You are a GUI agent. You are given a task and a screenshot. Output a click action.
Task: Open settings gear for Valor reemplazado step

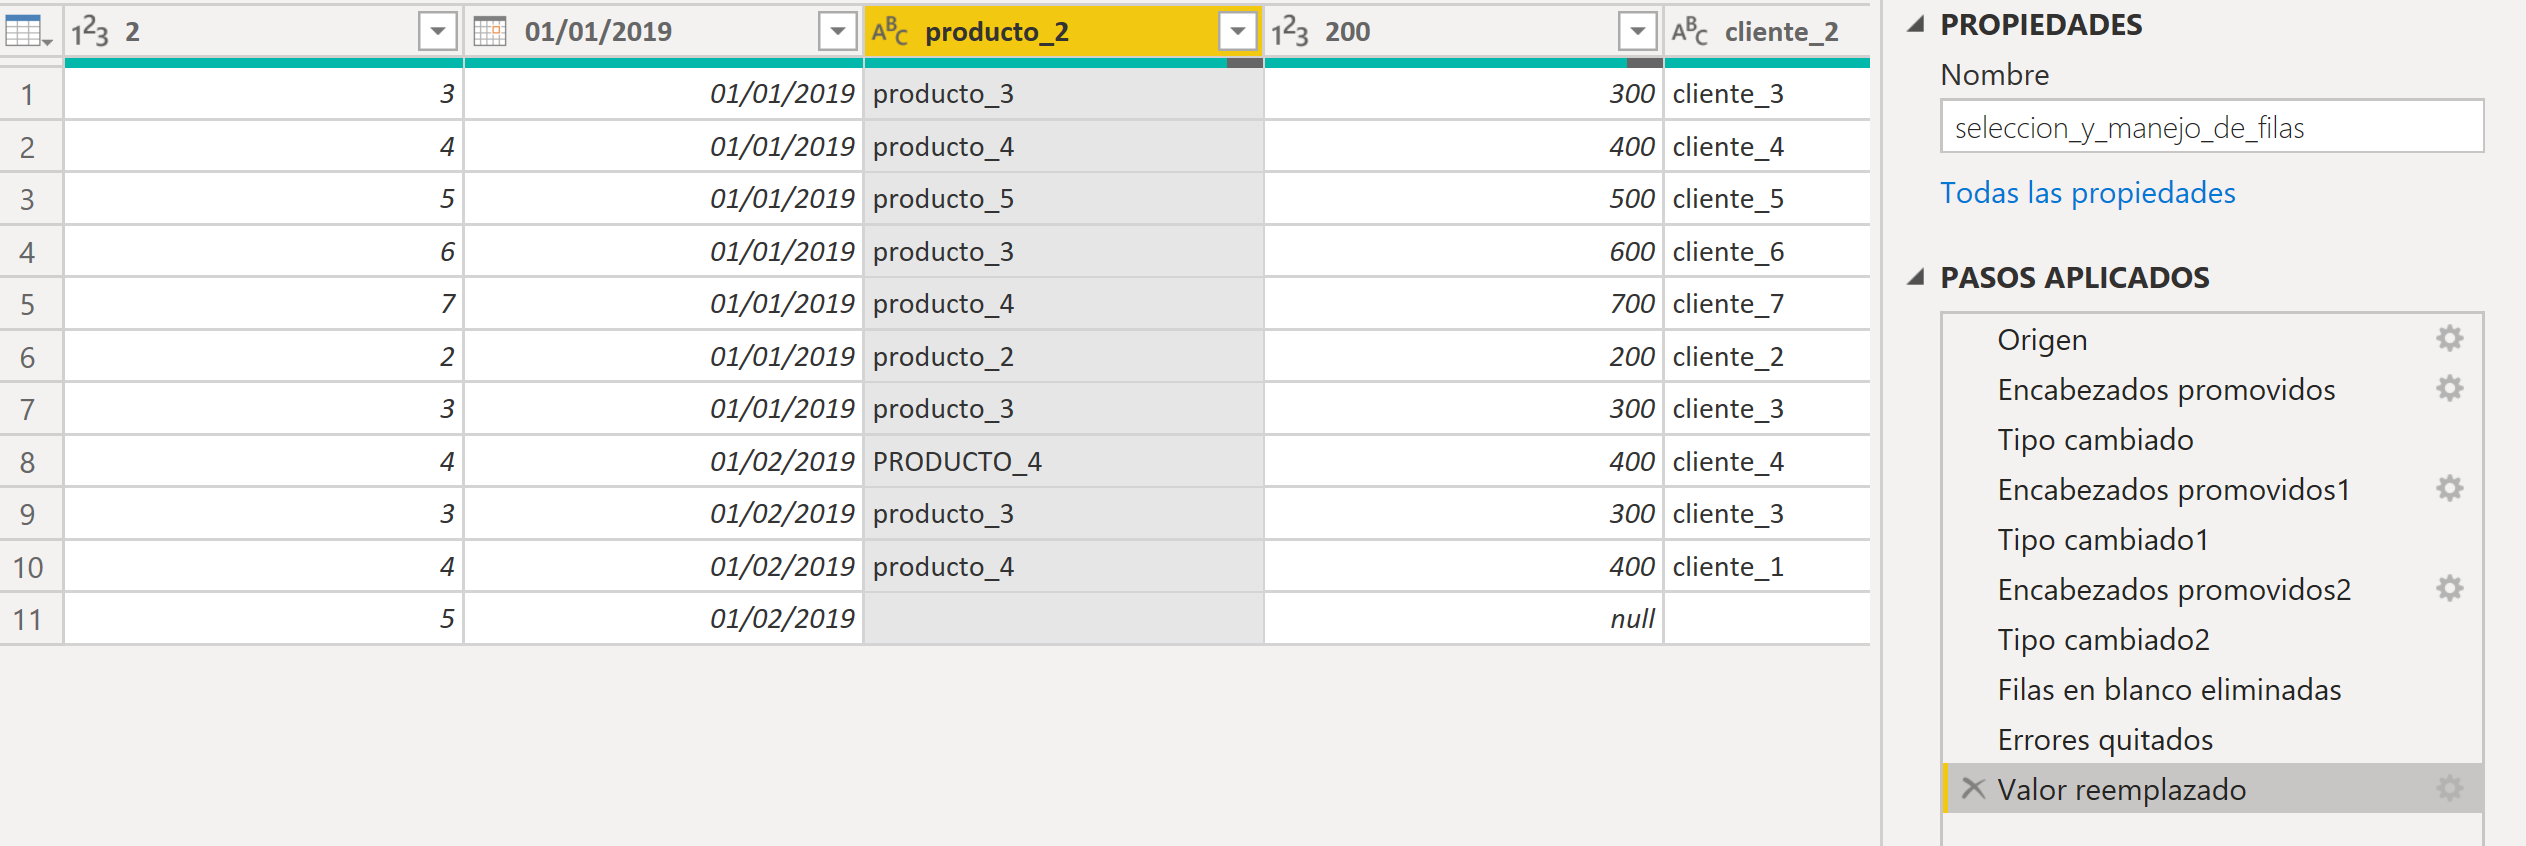coord(2449,788)
